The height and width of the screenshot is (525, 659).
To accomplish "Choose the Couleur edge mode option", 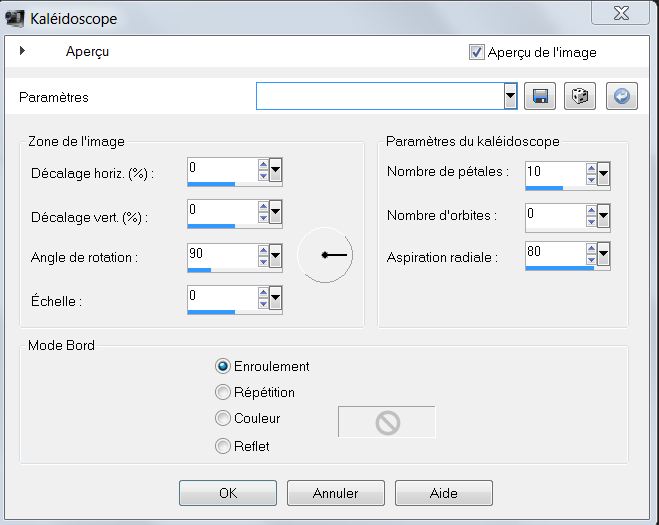I will [x=222, y=418].
